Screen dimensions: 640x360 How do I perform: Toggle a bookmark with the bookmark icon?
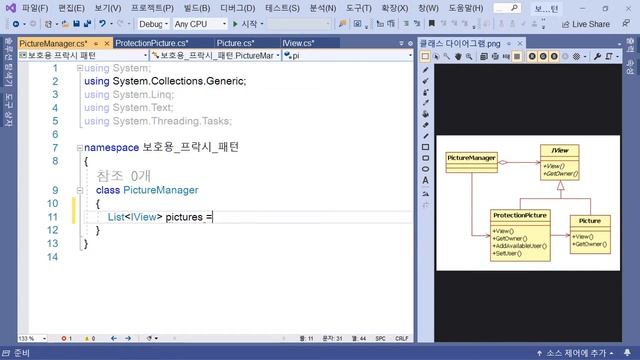(x=431, y=24)
